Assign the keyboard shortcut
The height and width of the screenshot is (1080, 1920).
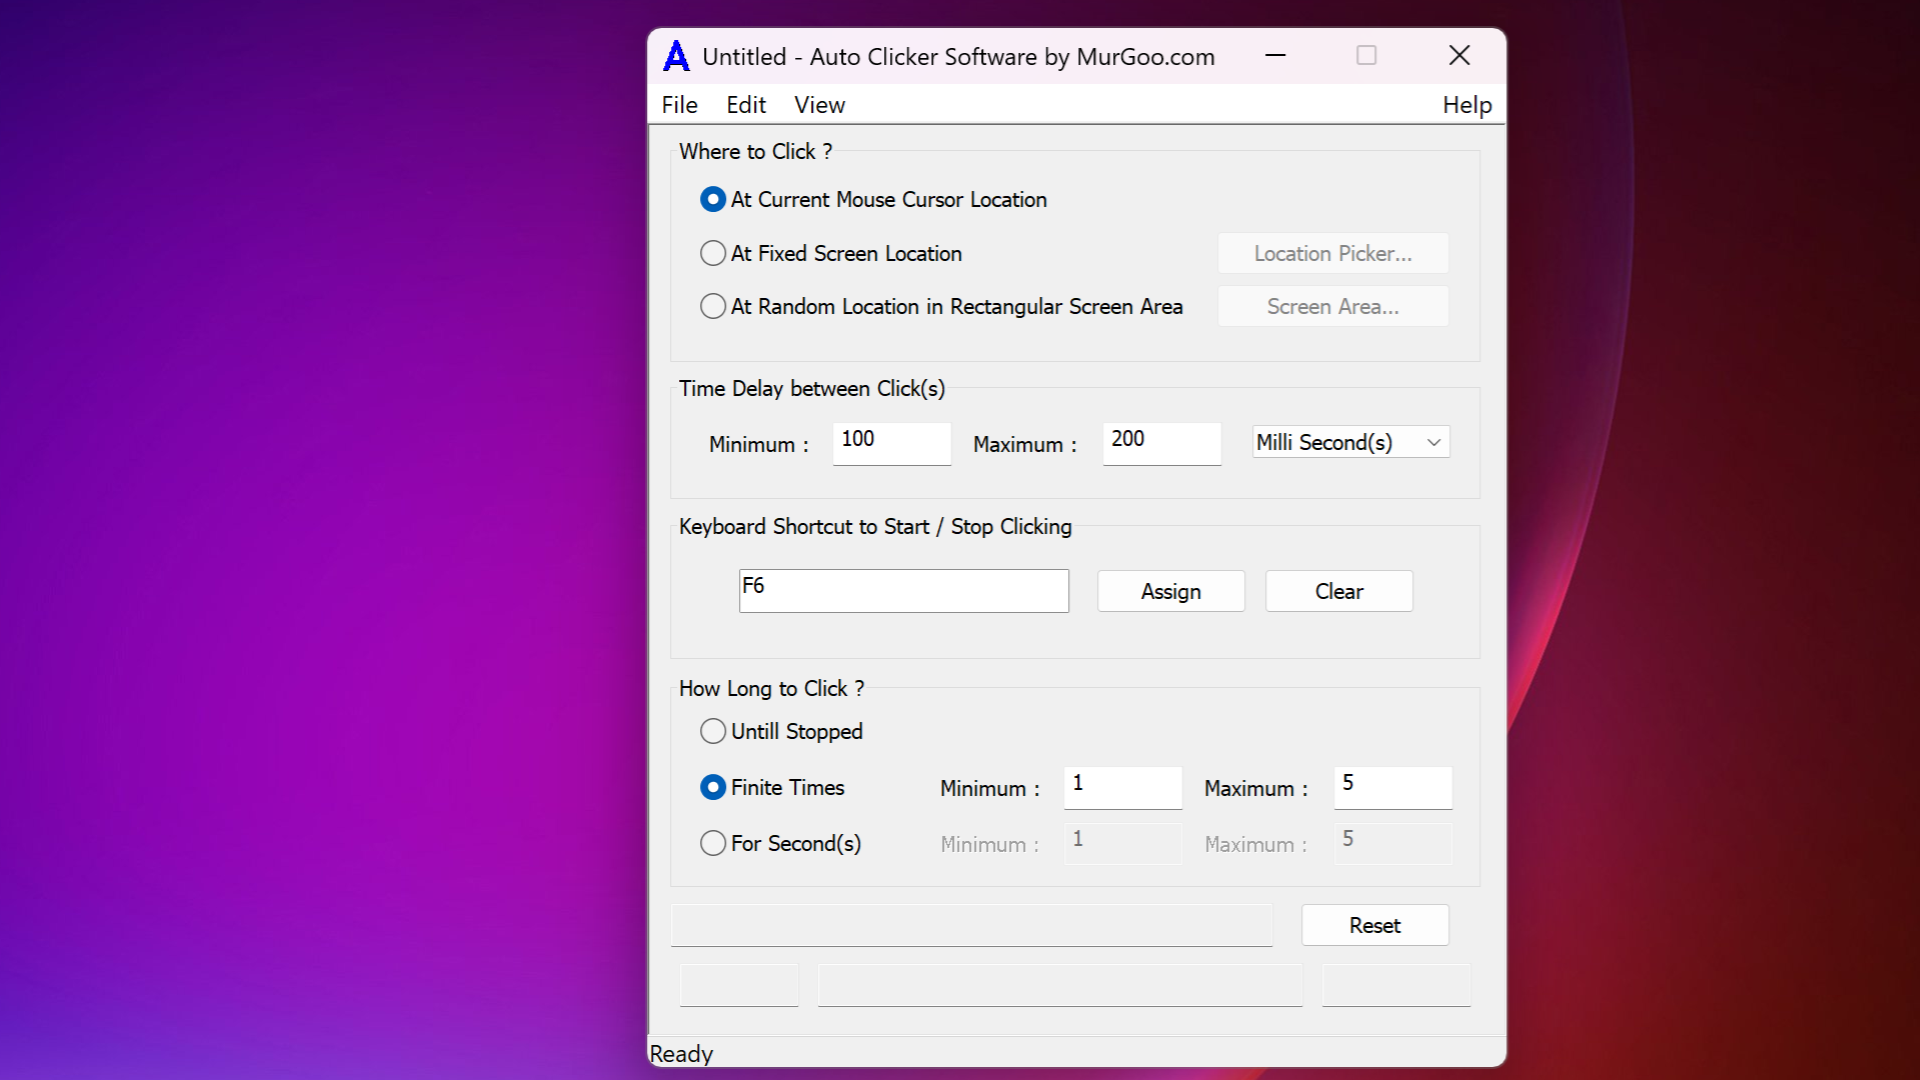[1170, 591]
